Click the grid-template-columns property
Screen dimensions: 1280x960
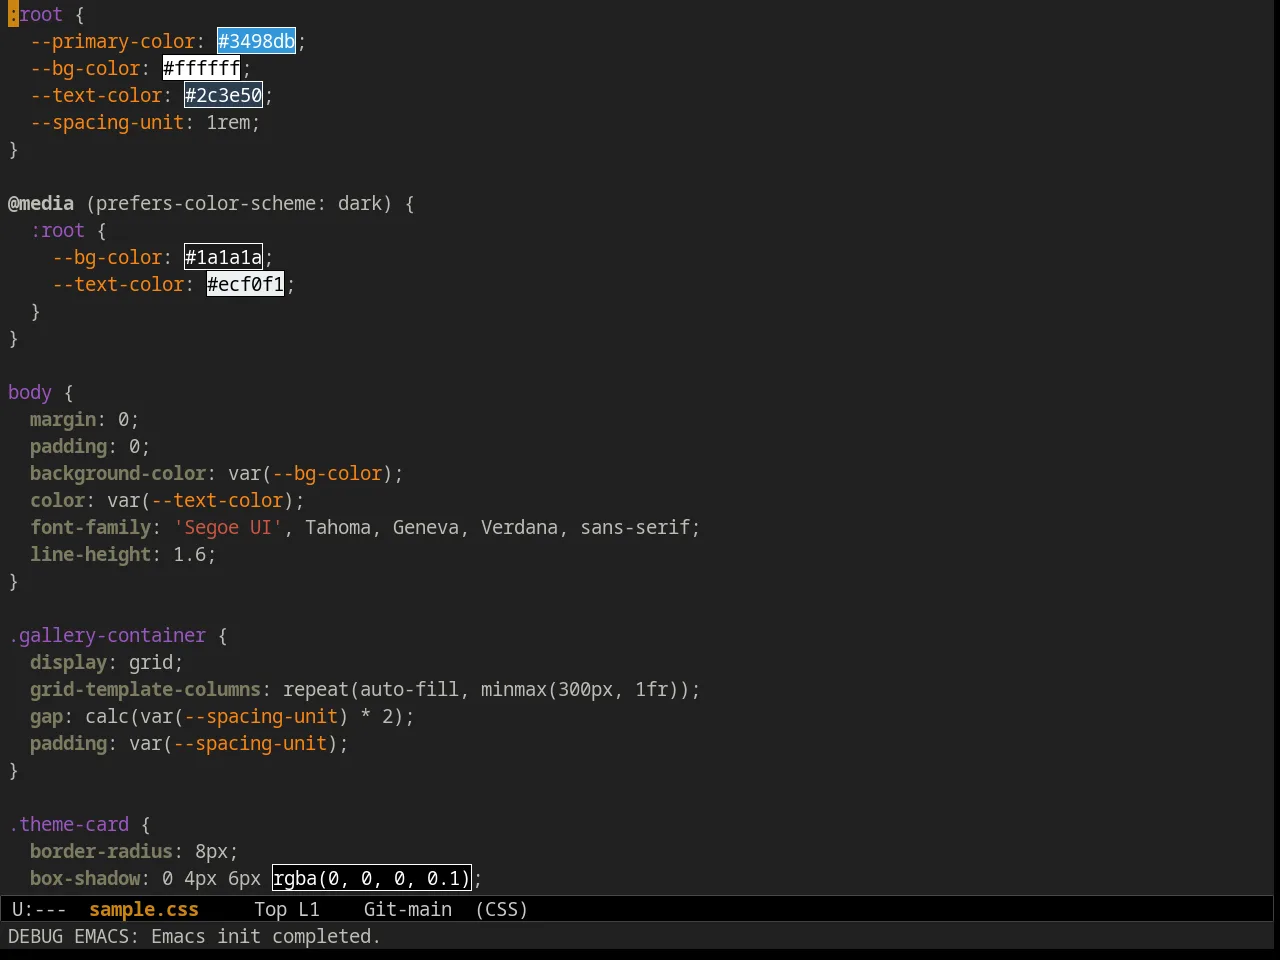click(146, 689)
